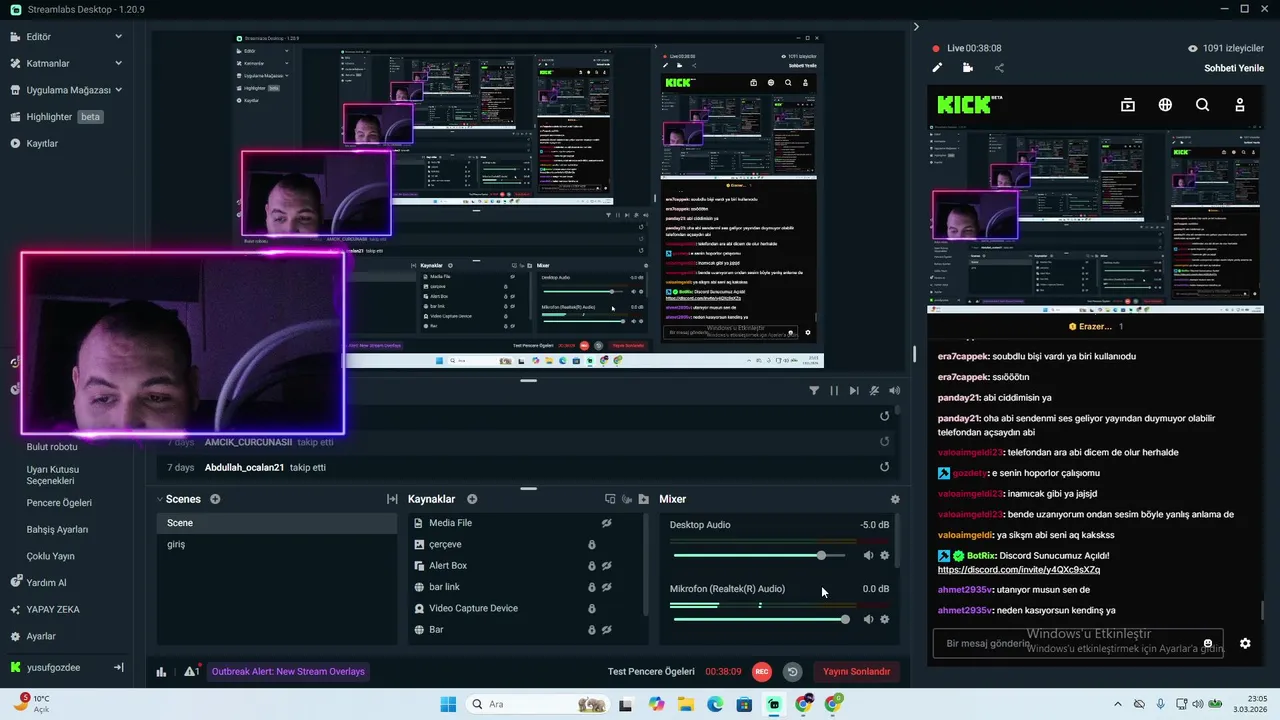
Task: Open Desktop Audio source settings gear
Action: pos(884,555)
